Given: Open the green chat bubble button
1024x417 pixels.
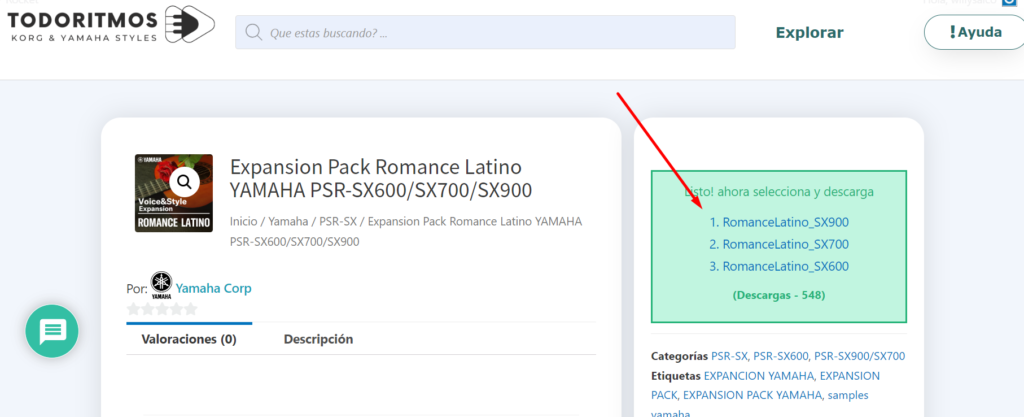Looking at the screenshot, I should pos(52,331).
